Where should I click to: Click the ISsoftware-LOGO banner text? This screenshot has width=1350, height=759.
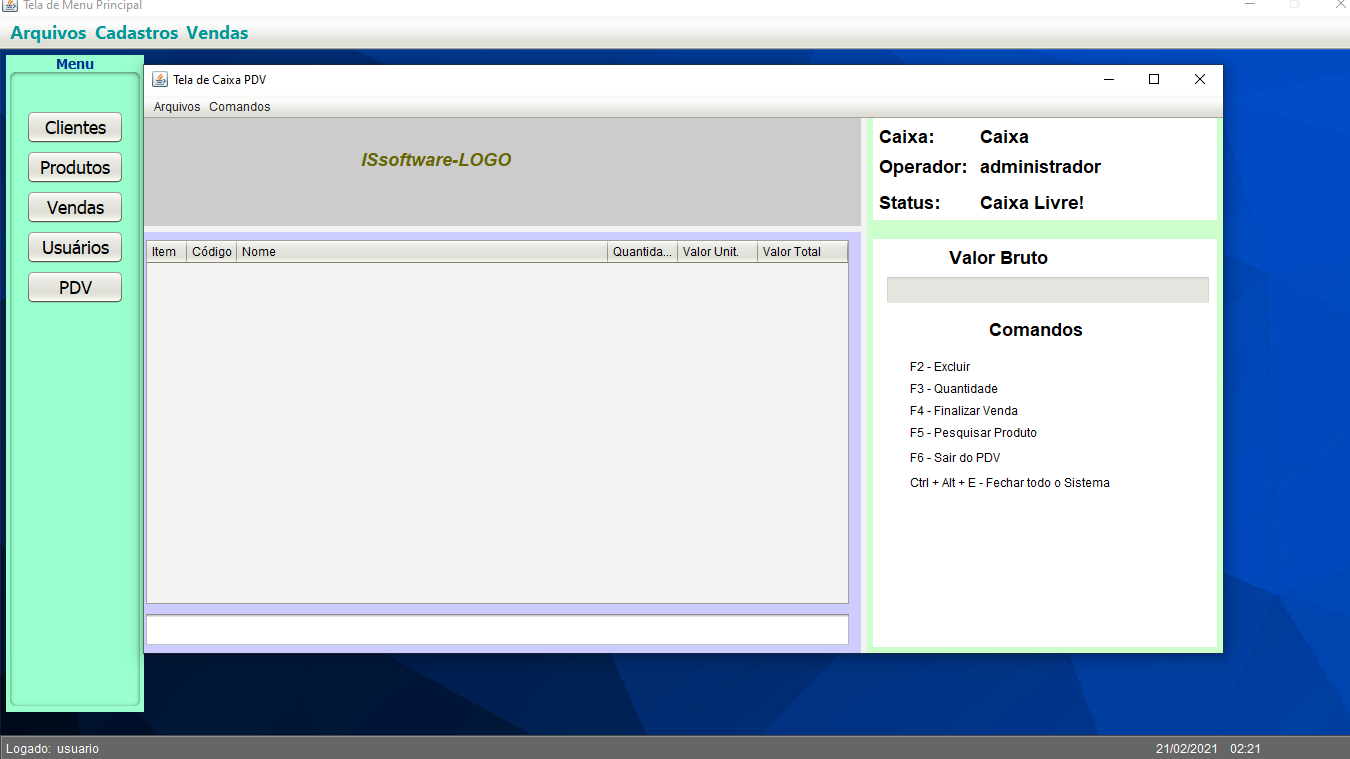(436, 160)
